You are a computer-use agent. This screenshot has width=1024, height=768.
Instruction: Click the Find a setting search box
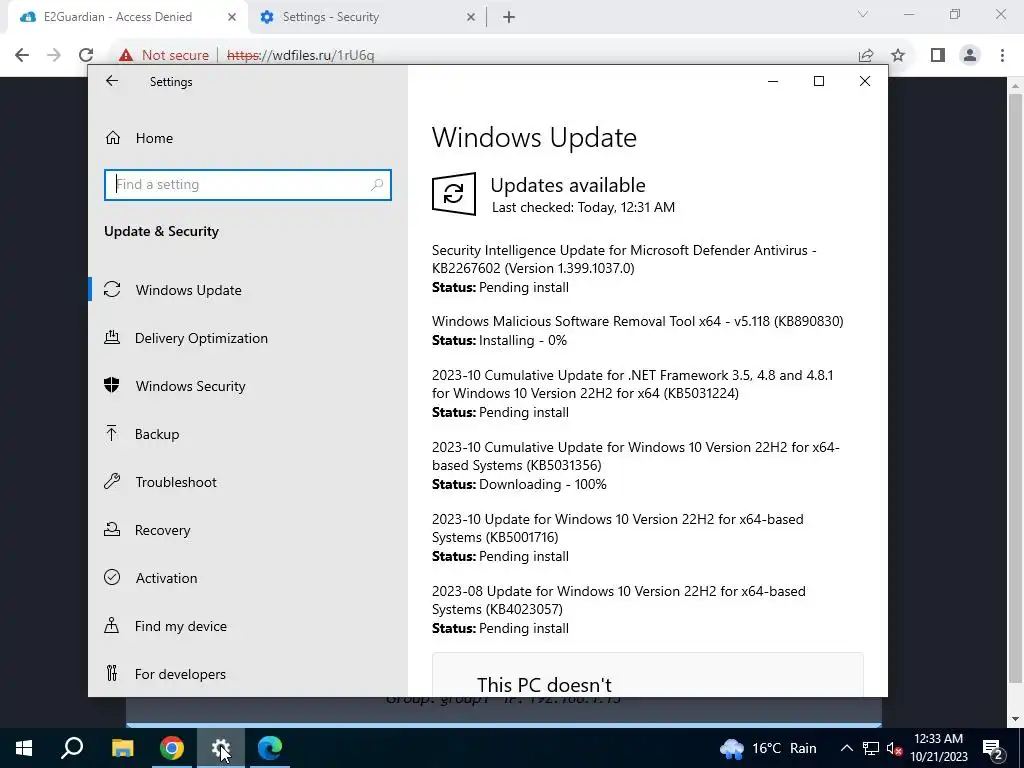[248, 185]
